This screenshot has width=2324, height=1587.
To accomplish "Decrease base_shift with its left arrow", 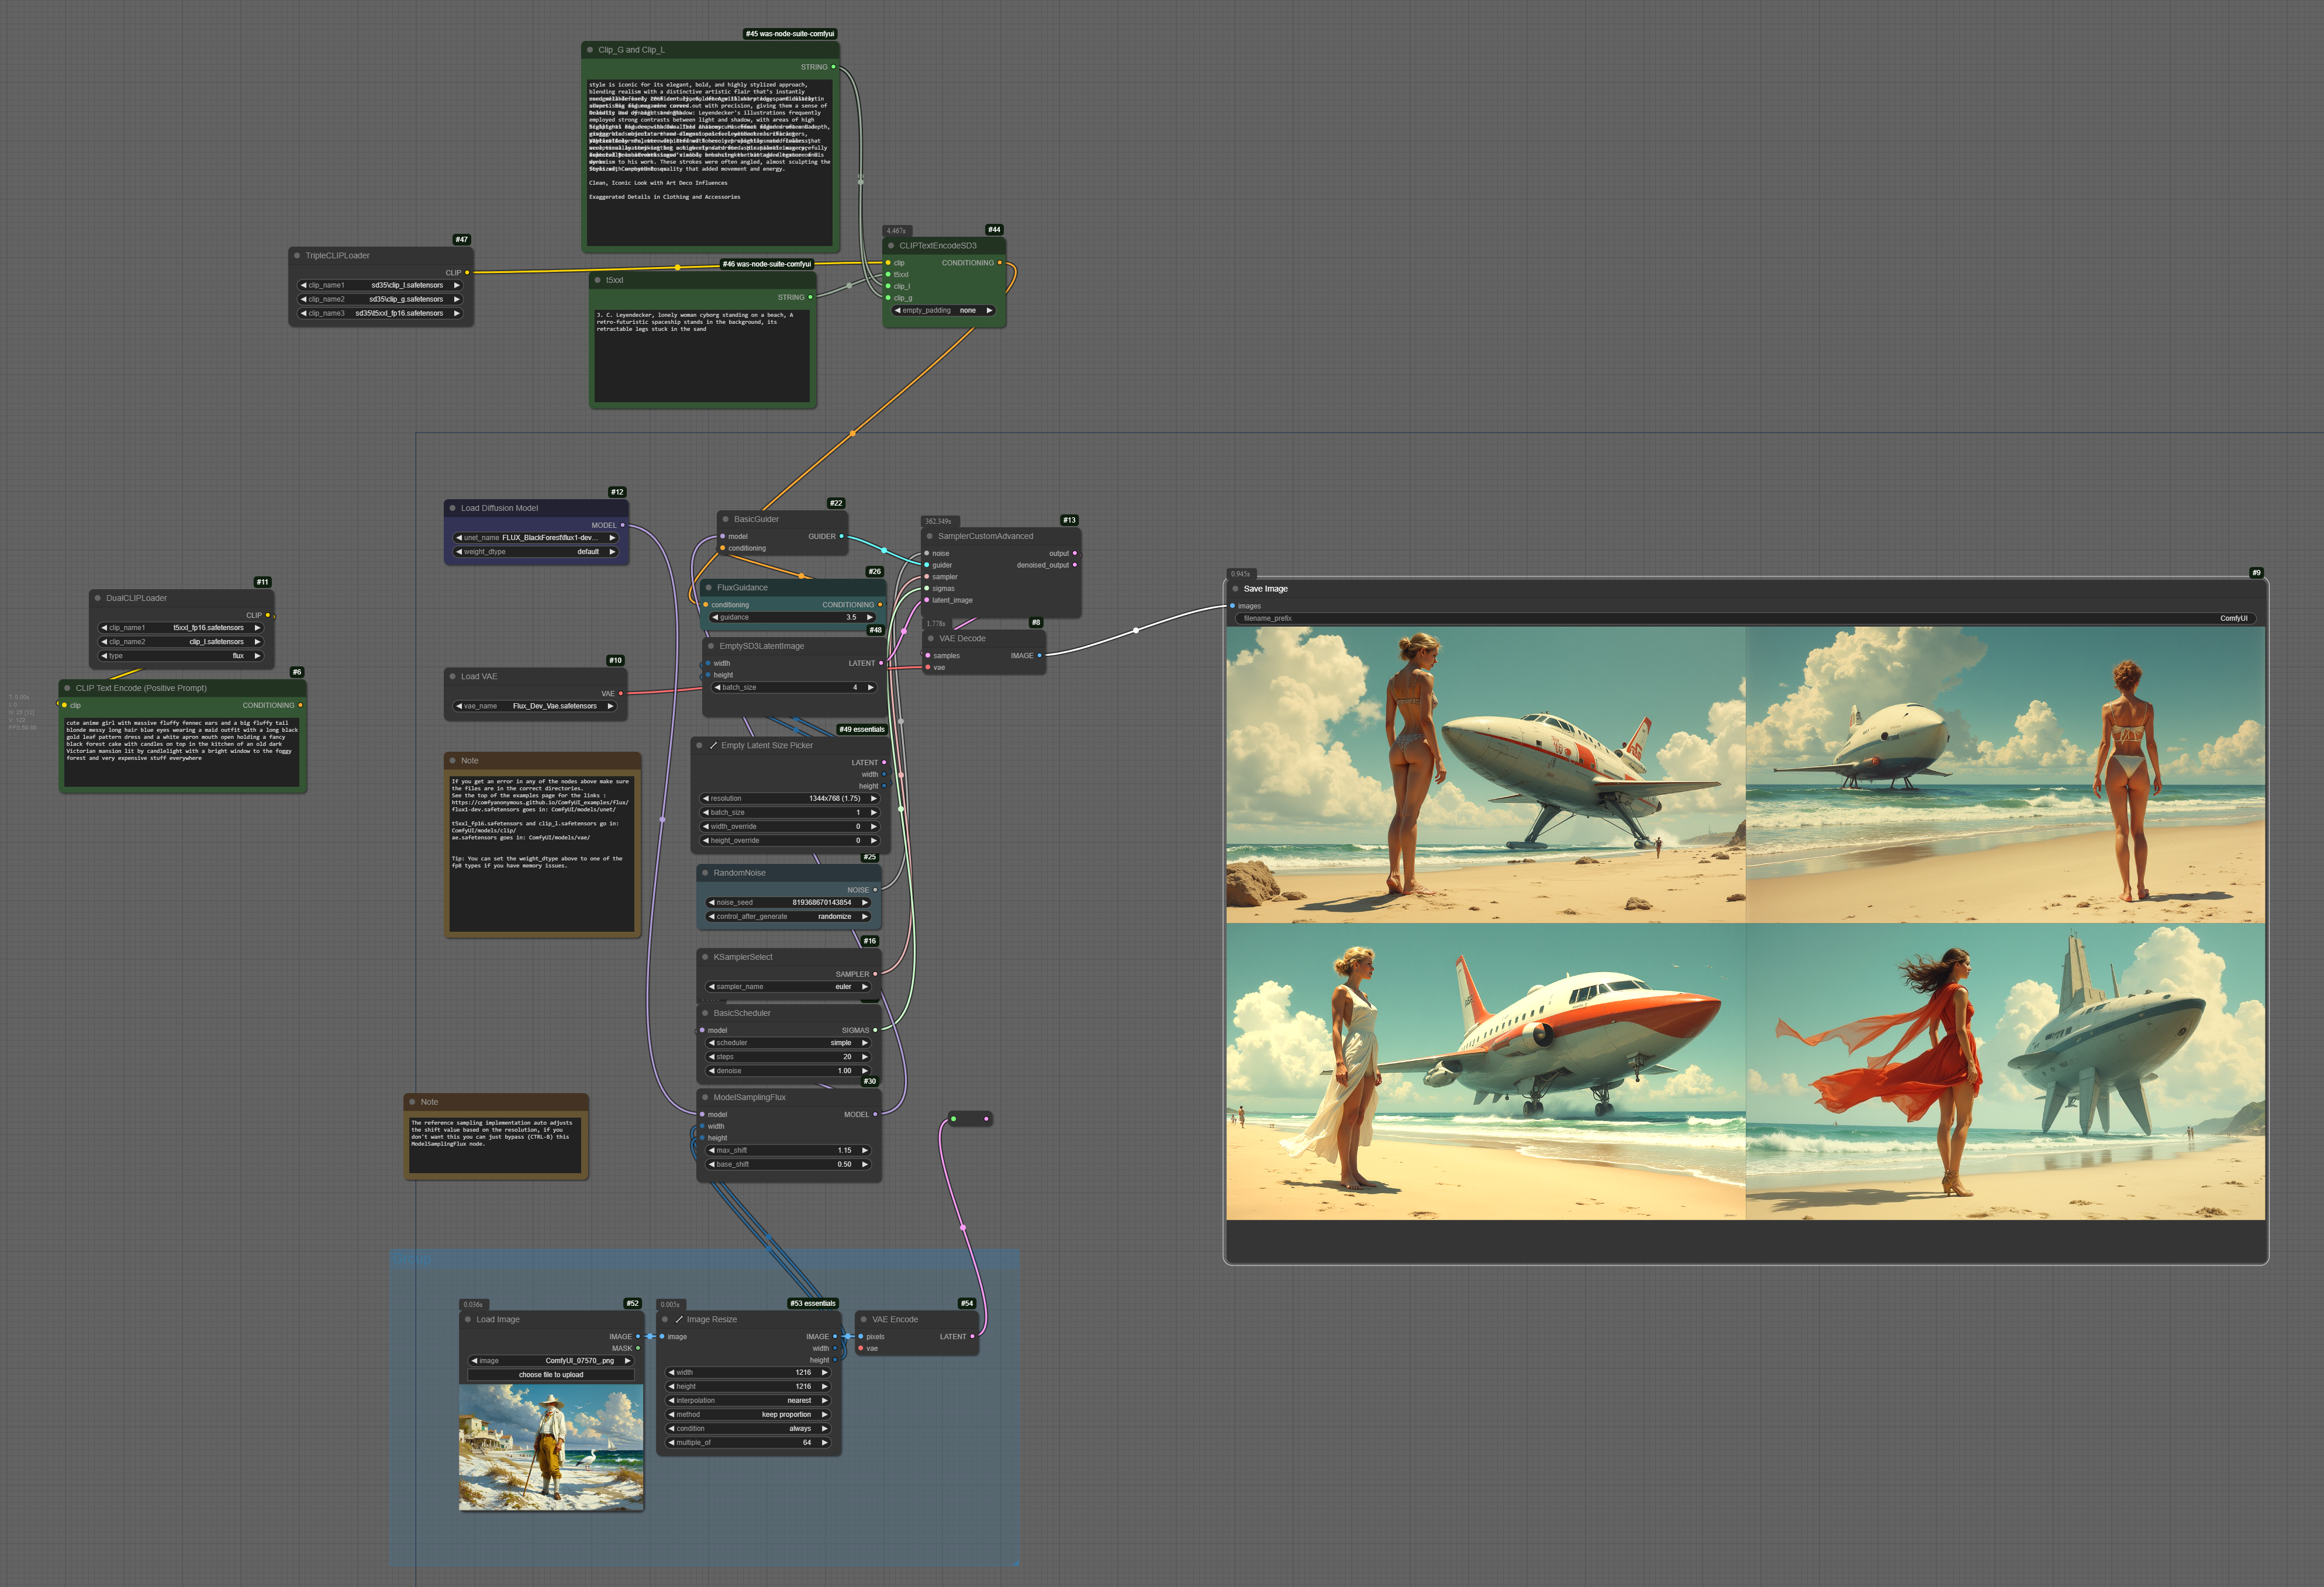I will tap(712, 1165).
